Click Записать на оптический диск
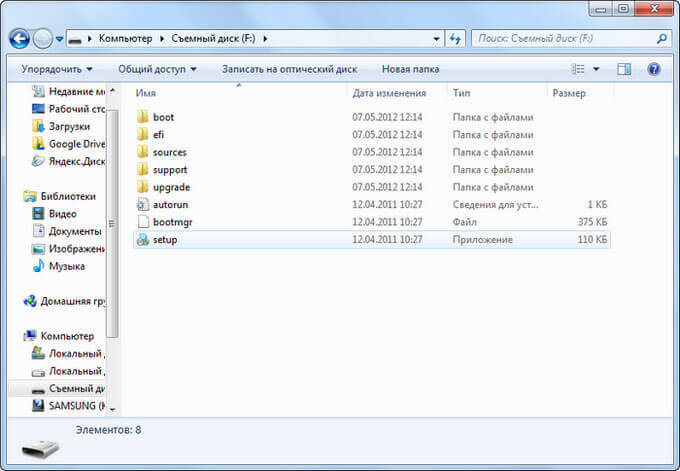680x471 pixels. (289, 69)
